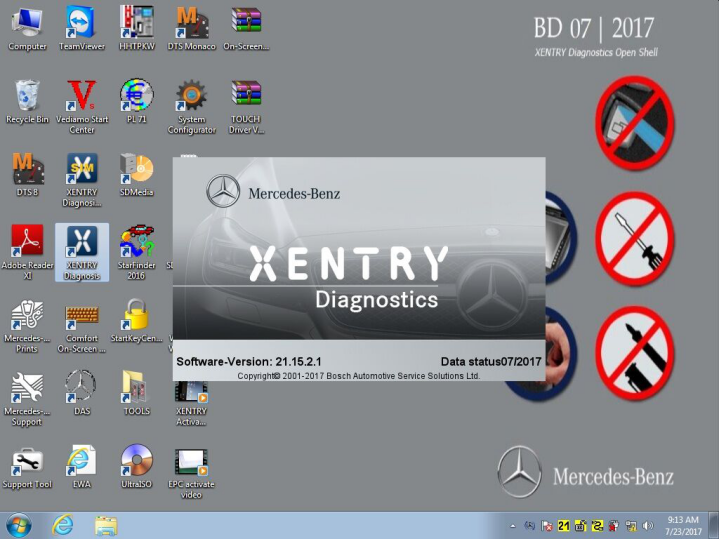Viewport: 719px width, 539px height.
Task: Launch DTS Monaco shortcut
Action: point(191,29)
